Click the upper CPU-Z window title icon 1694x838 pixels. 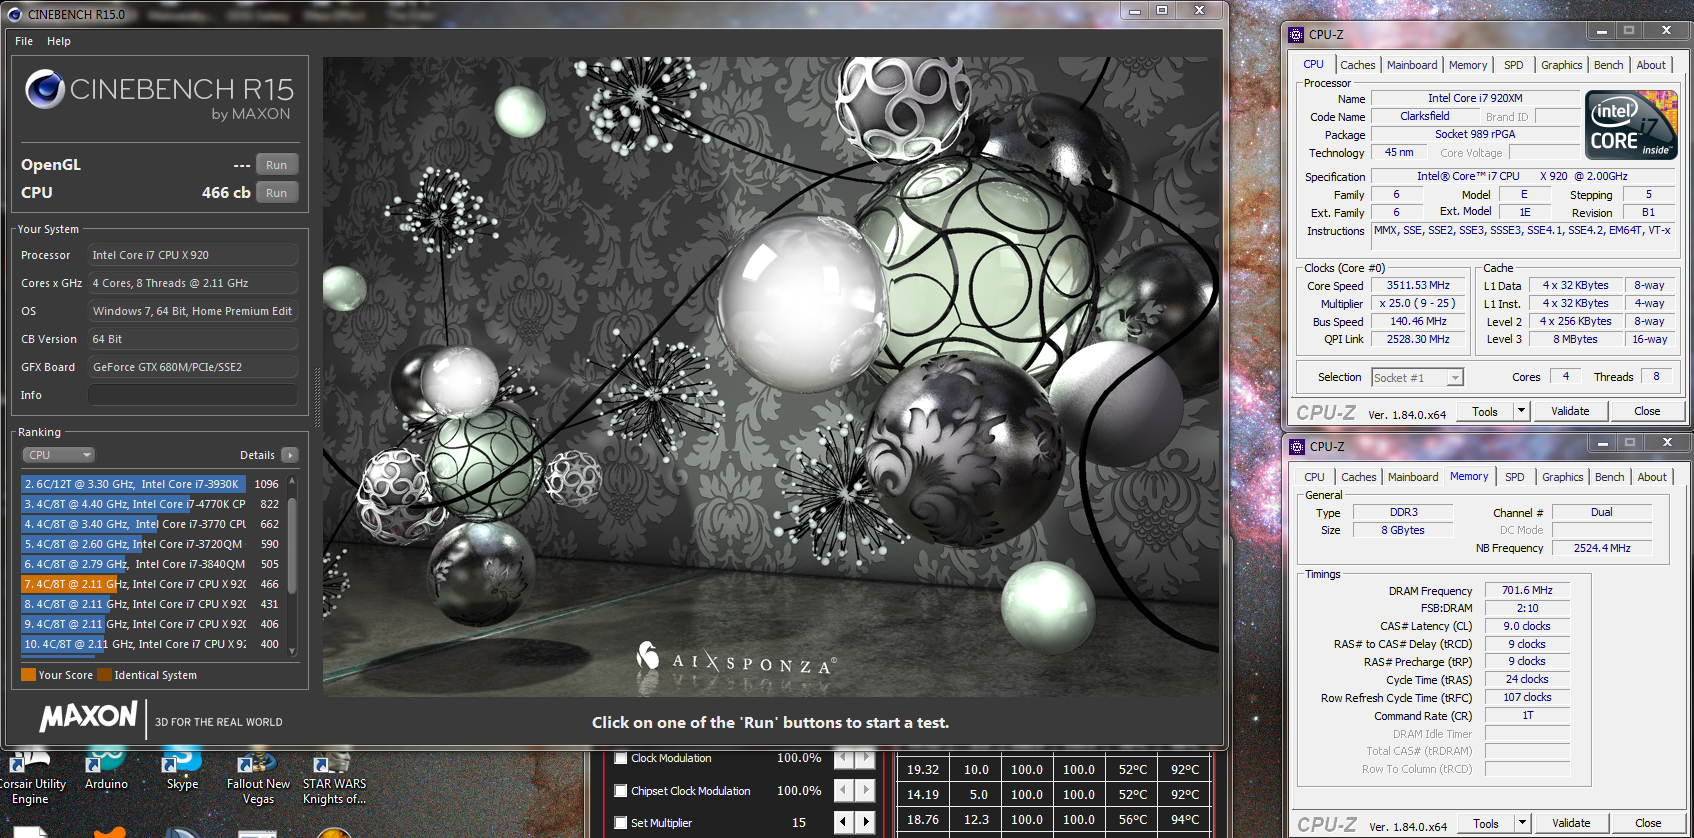click(1296, 34)
